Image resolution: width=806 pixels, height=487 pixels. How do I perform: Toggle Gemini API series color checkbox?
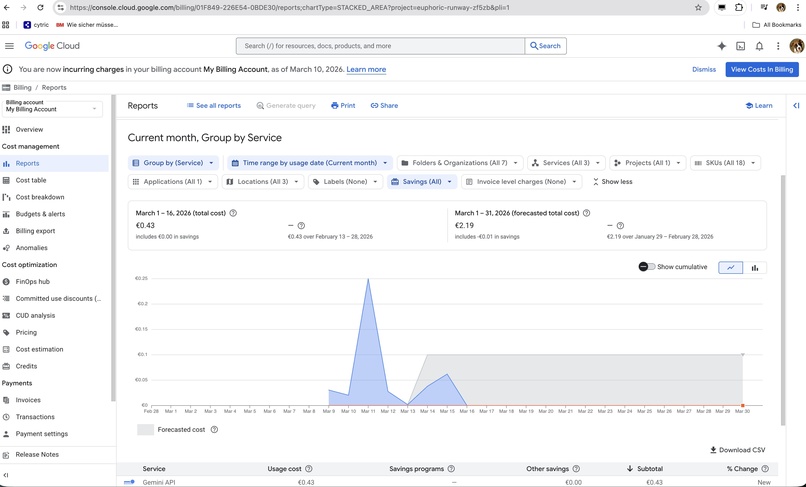point(129,482)
